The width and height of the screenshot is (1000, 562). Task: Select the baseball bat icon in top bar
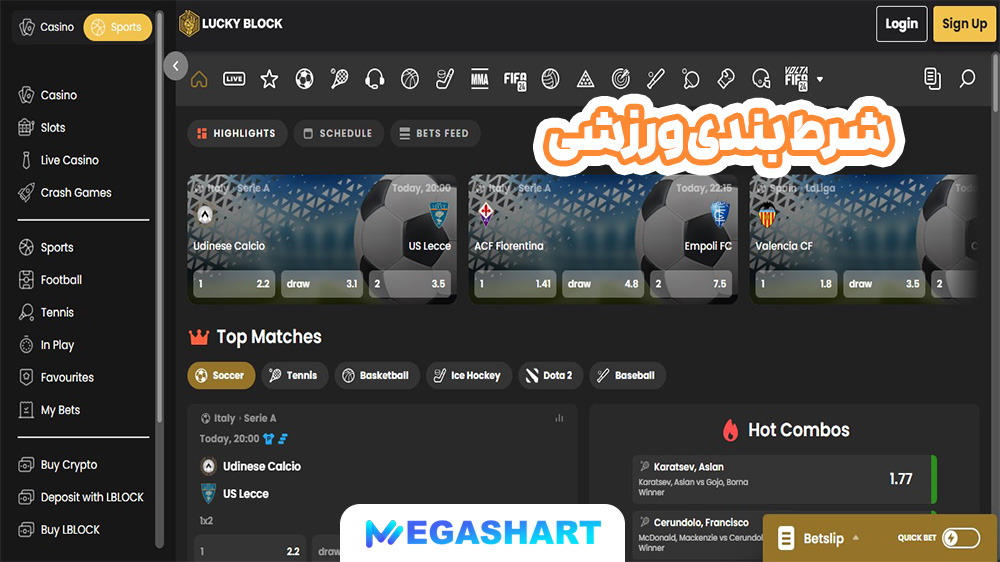pyautogui.click(x=656, y=79)
